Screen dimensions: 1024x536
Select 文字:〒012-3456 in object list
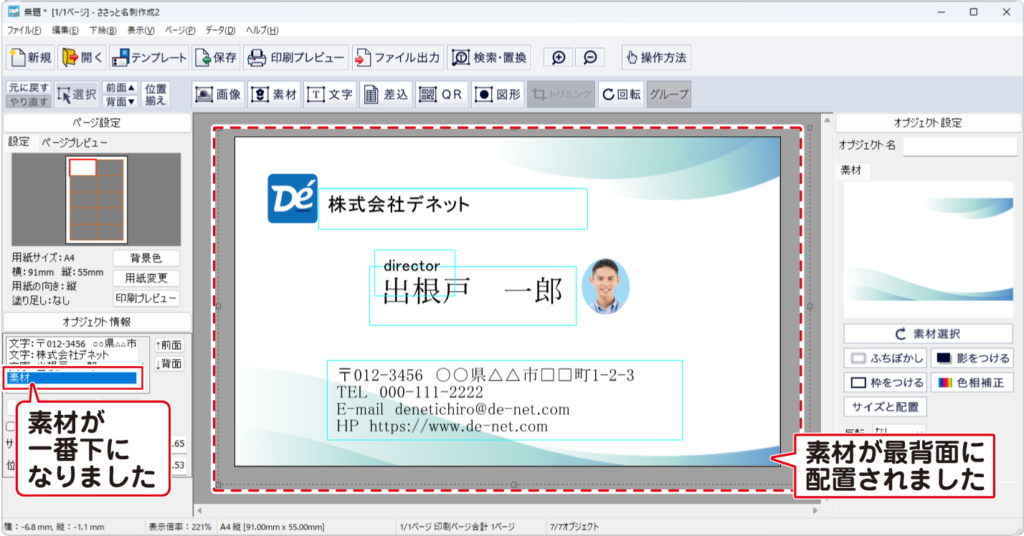(x=73, y=343)
